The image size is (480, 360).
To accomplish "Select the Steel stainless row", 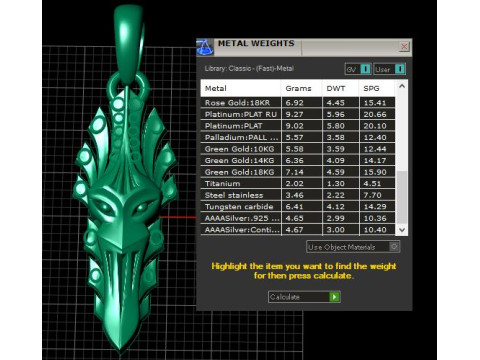I will click(x=298, y=195).
